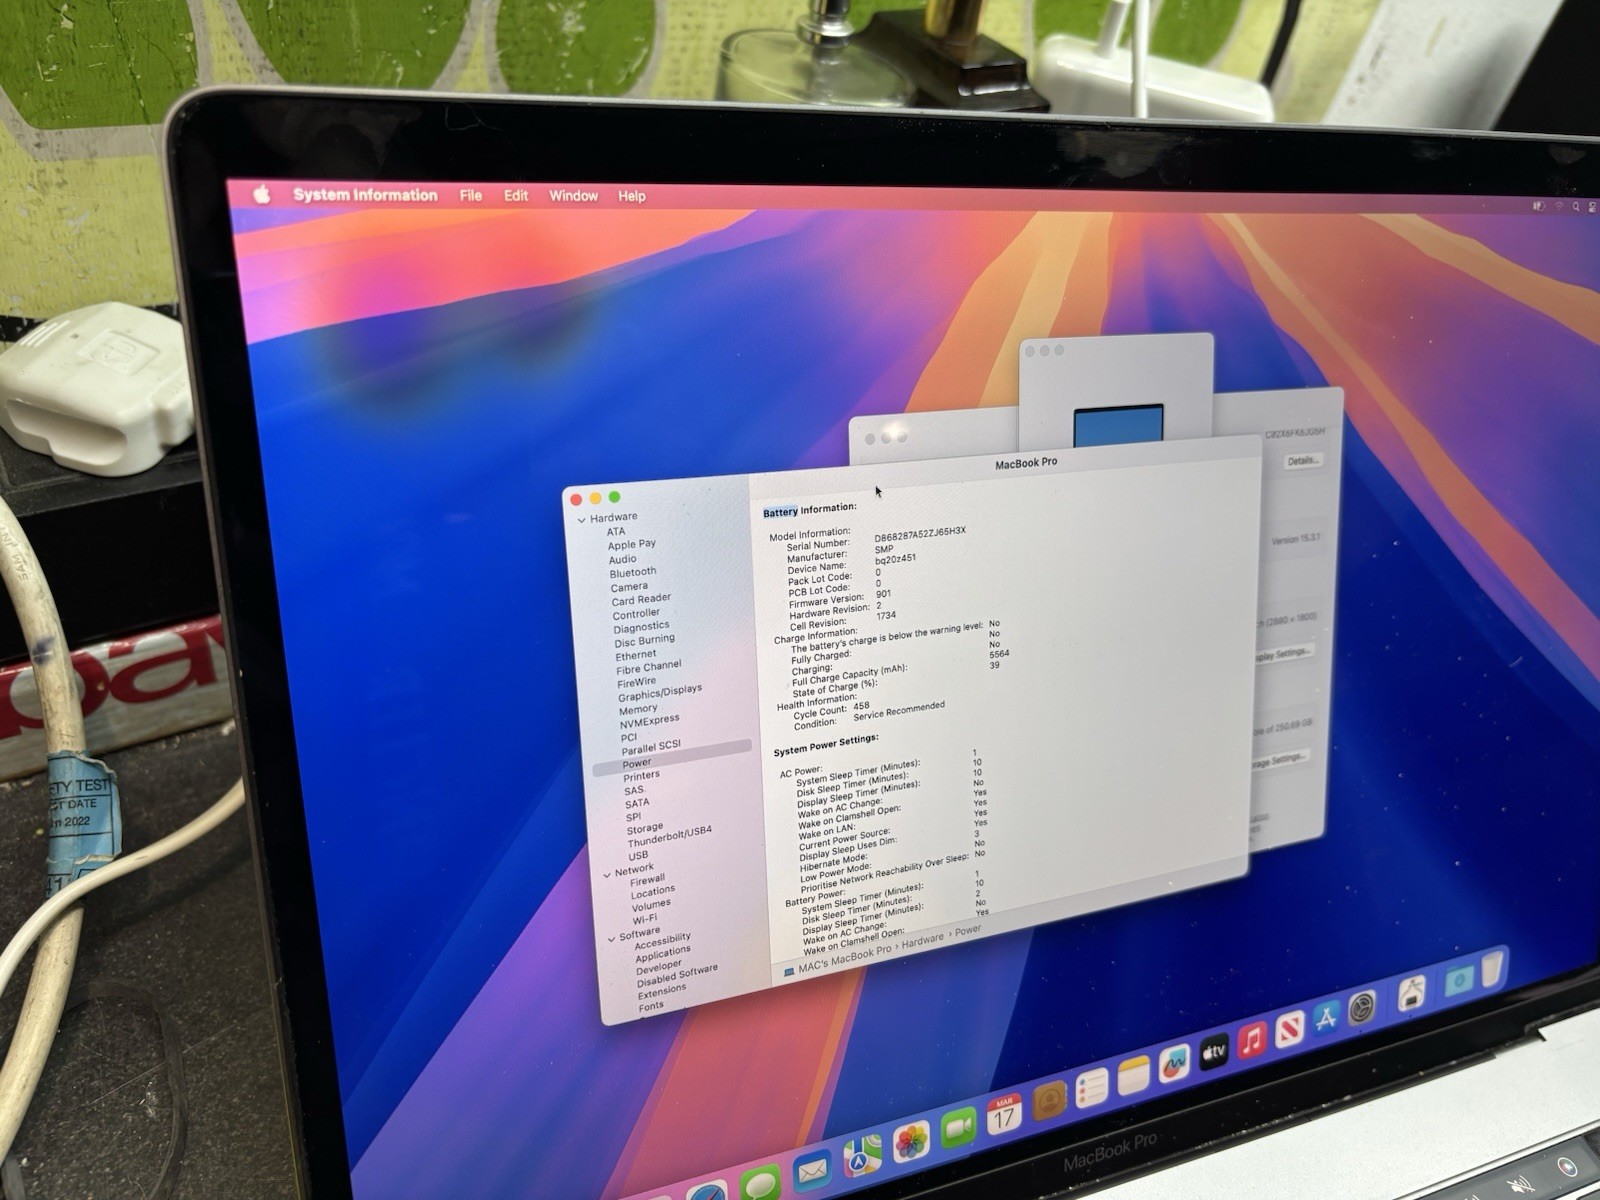Click the battery serial number D868287A52ZJ65H3X
1600x1200 pixels.
920,535
